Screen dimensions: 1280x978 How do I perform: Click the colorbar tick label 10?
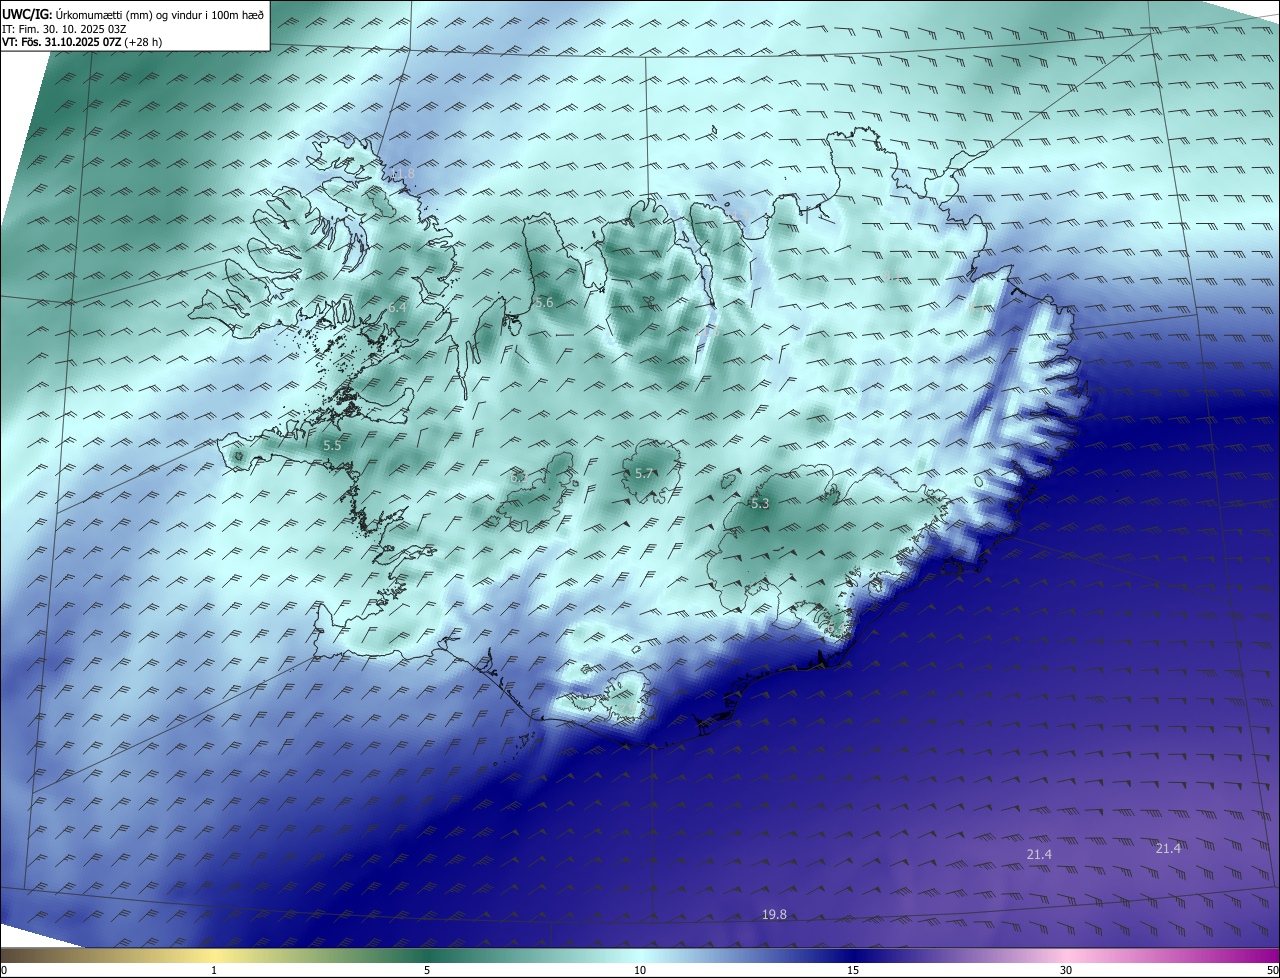pyautogui.click(x=640, y=970)
